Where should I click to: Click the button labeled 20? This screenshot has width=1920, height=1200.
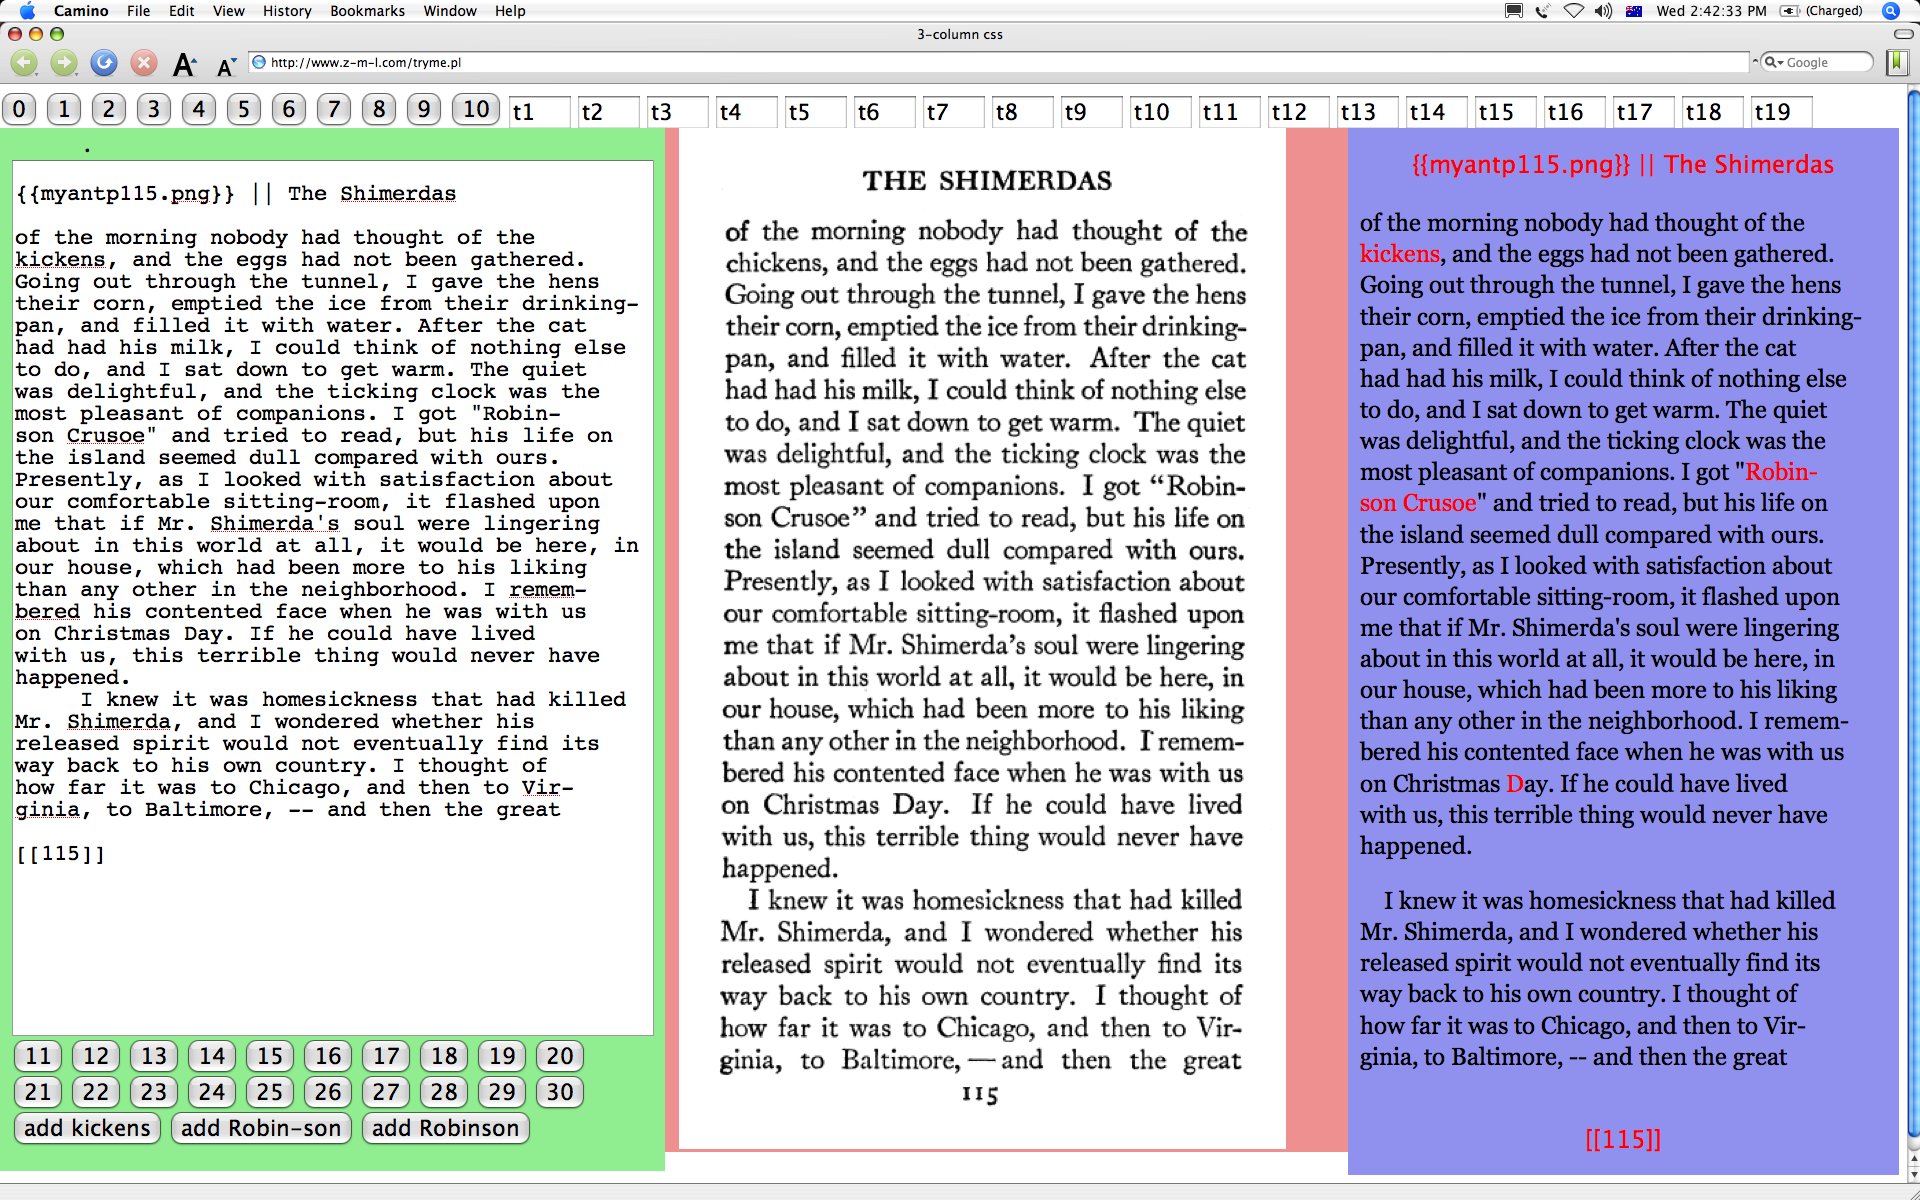click(560, 1056)
